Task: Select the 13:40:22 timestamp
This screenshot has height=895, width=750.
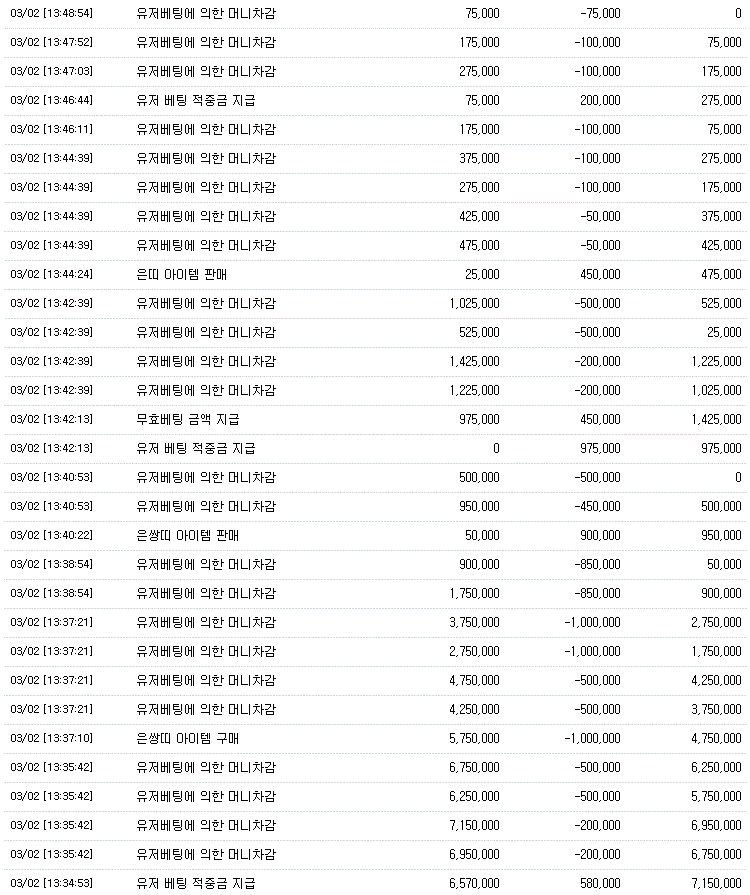Action: click(x=51, y=535)
